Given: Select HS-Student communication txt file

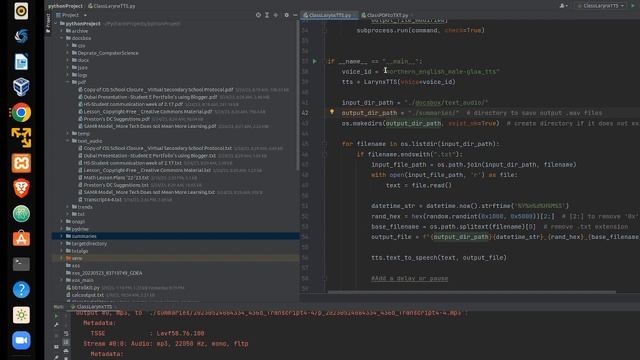Looking at the screenshot, I should [133, 163].
